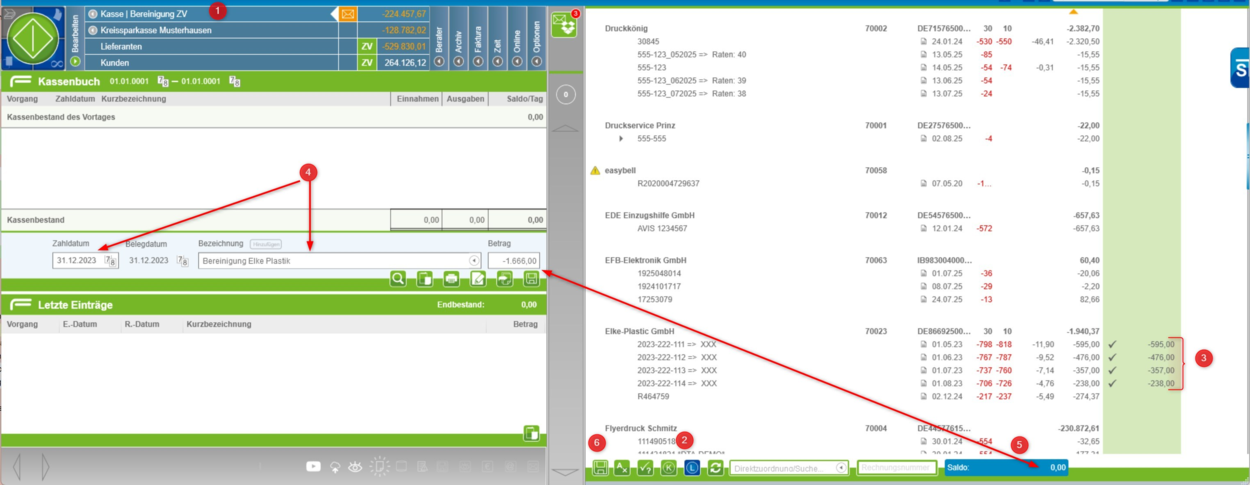
Task: Open the Bezeichnung field dropdown arrow
Action: click(x=474, y=260)
